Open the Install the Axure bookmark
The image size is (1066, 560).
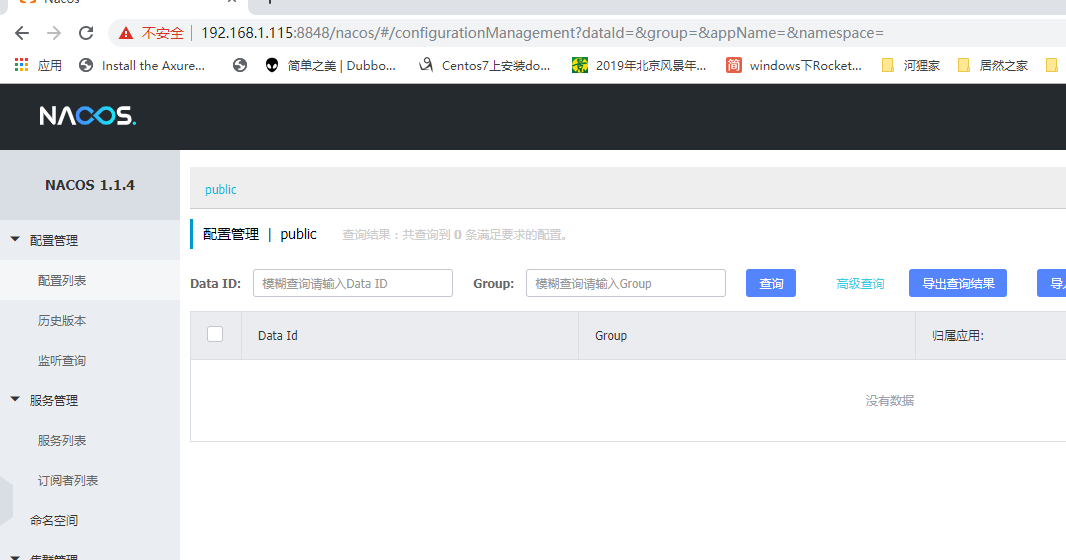tap(142, 65)
